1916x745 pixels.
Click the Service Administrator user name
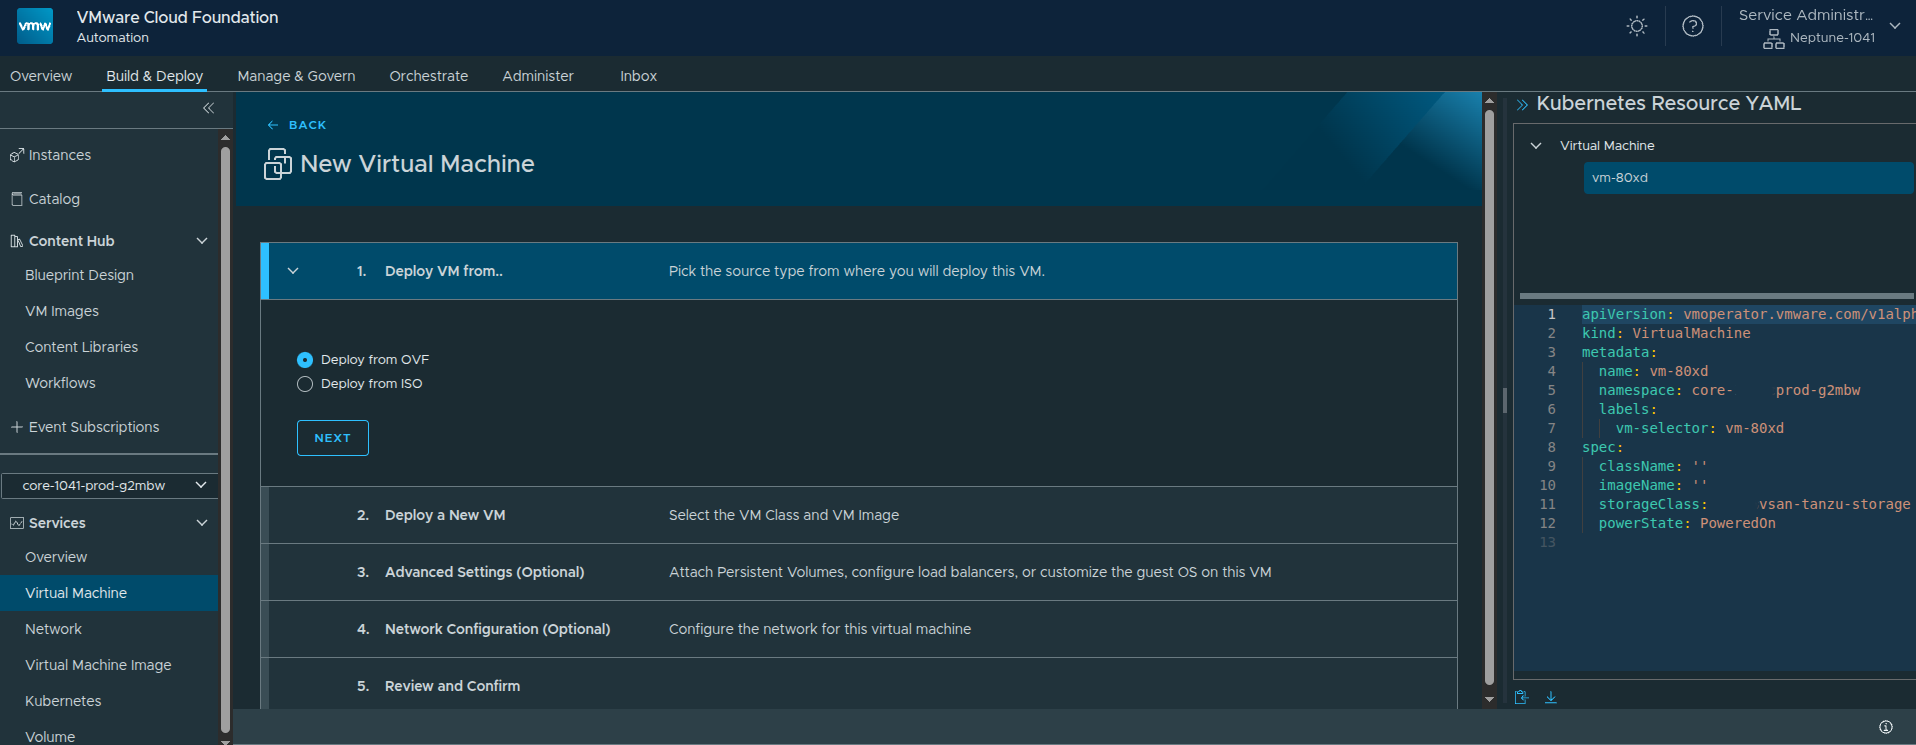(x=1806, y=15)
